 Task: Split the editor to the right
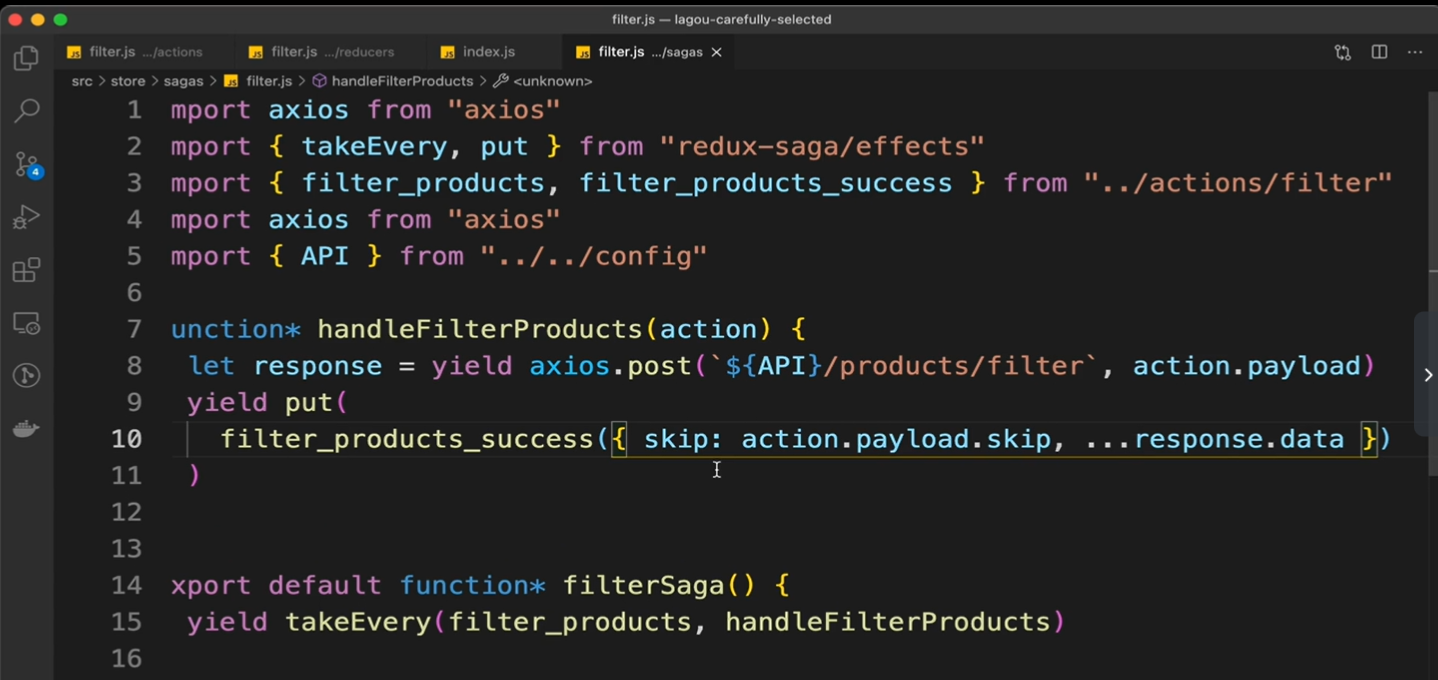pos(1379,52)
